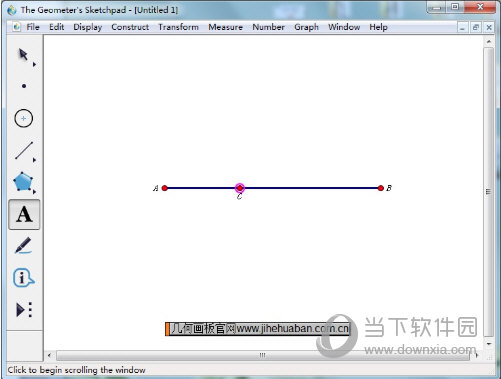Select segment AB between C and B
501x379 pixels.
click(x=312, y=188)
